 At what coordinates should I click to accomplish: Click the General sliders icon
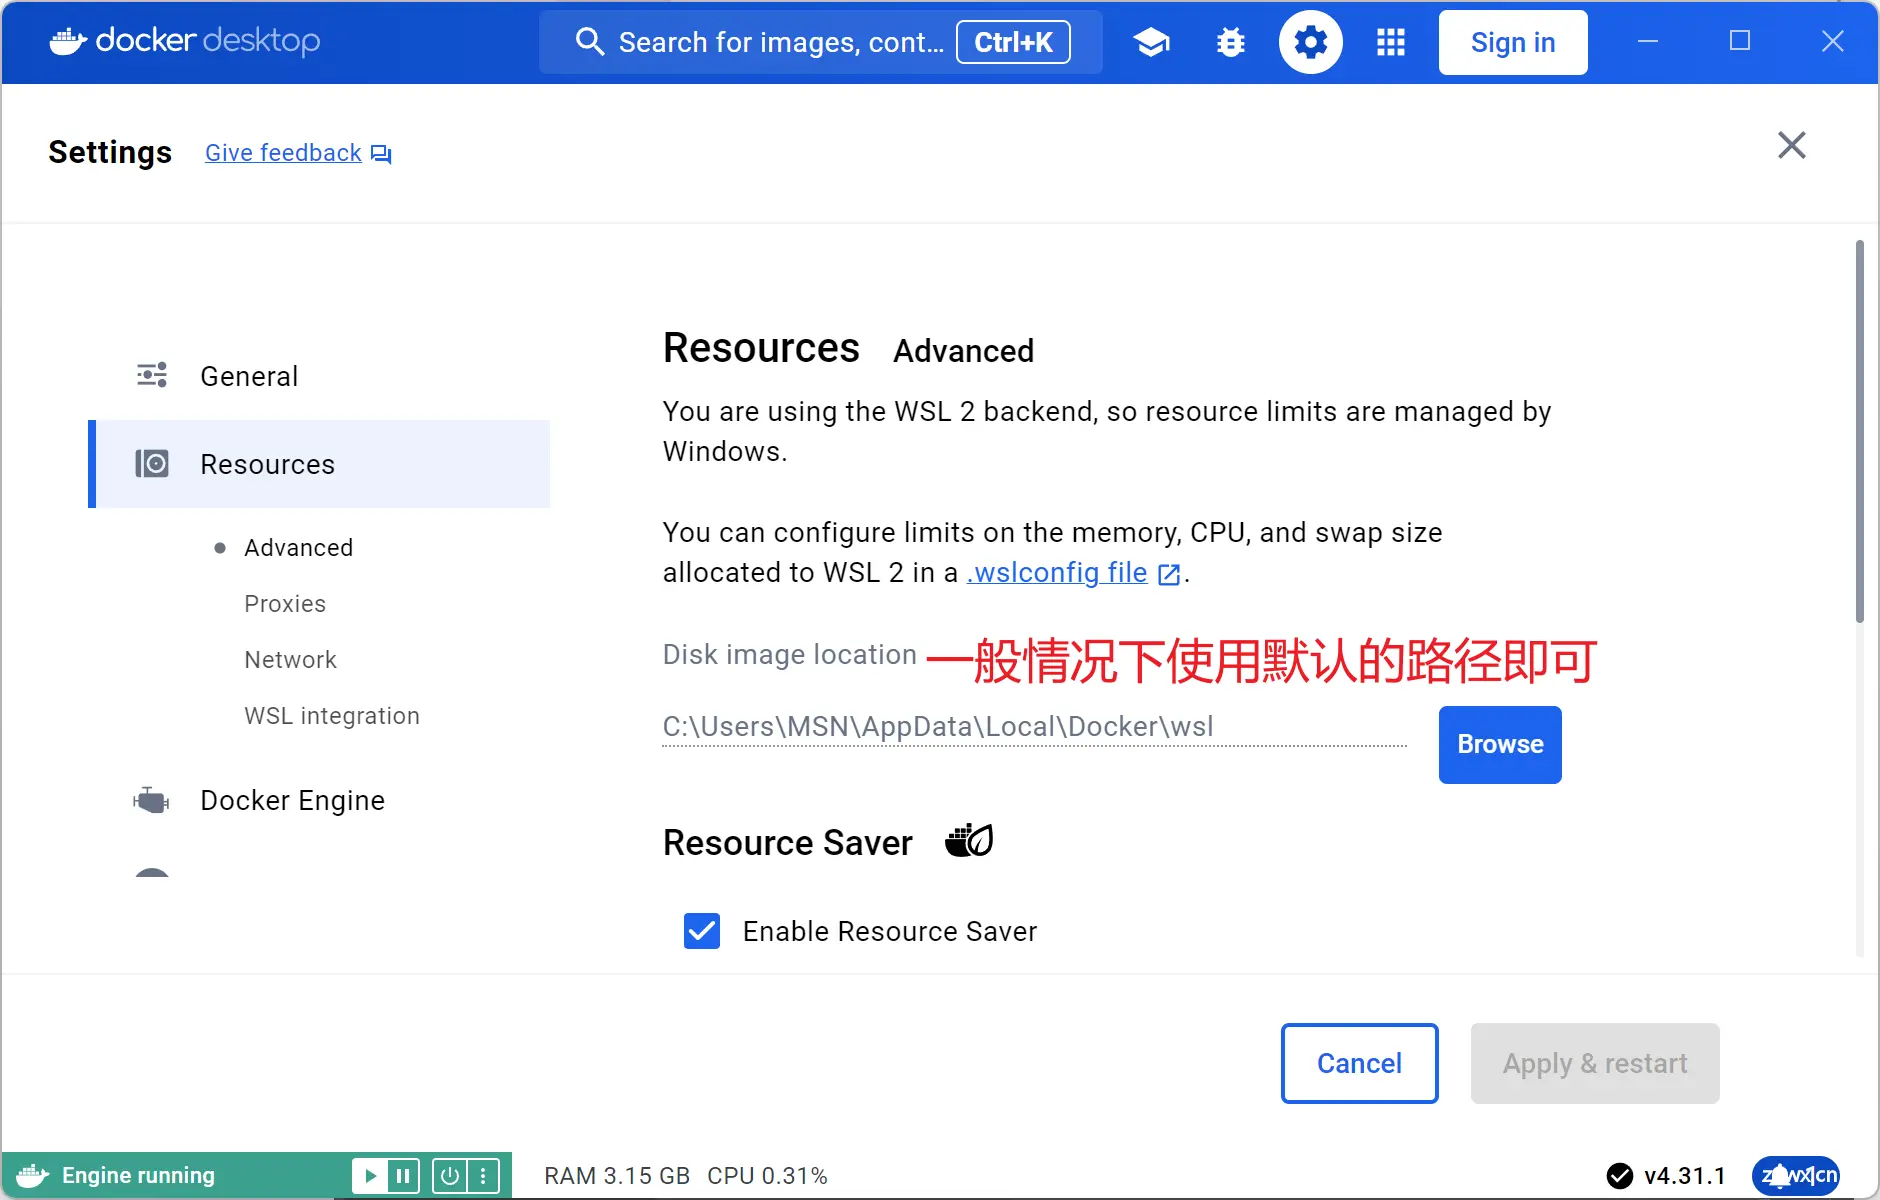point(152,375)
